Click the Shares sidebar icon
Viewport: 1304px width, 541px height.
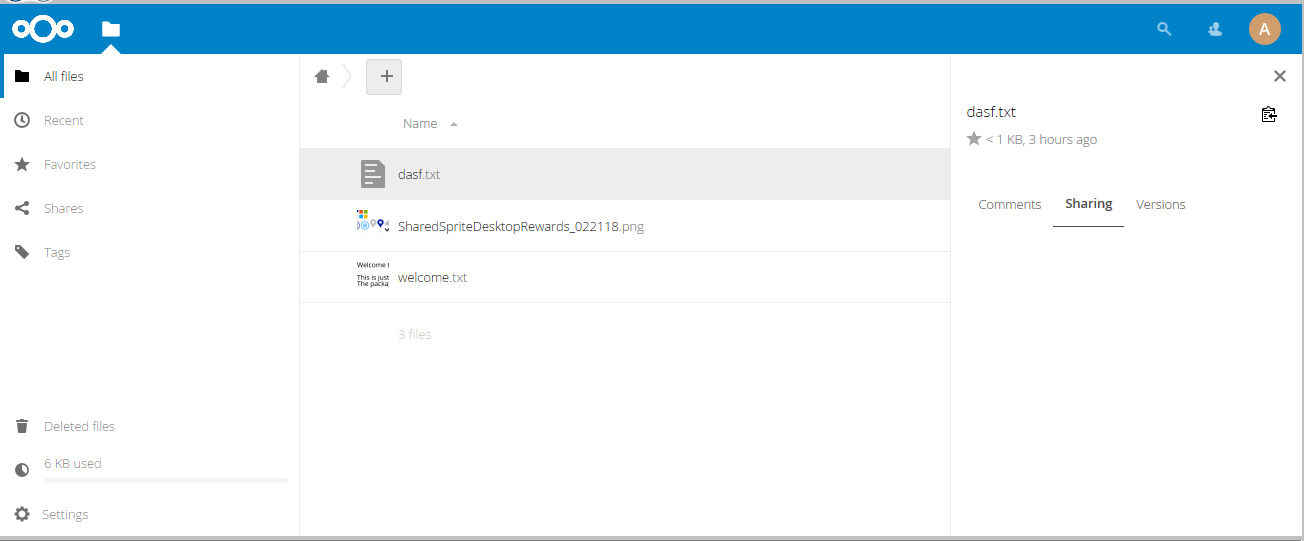(22, 208)
